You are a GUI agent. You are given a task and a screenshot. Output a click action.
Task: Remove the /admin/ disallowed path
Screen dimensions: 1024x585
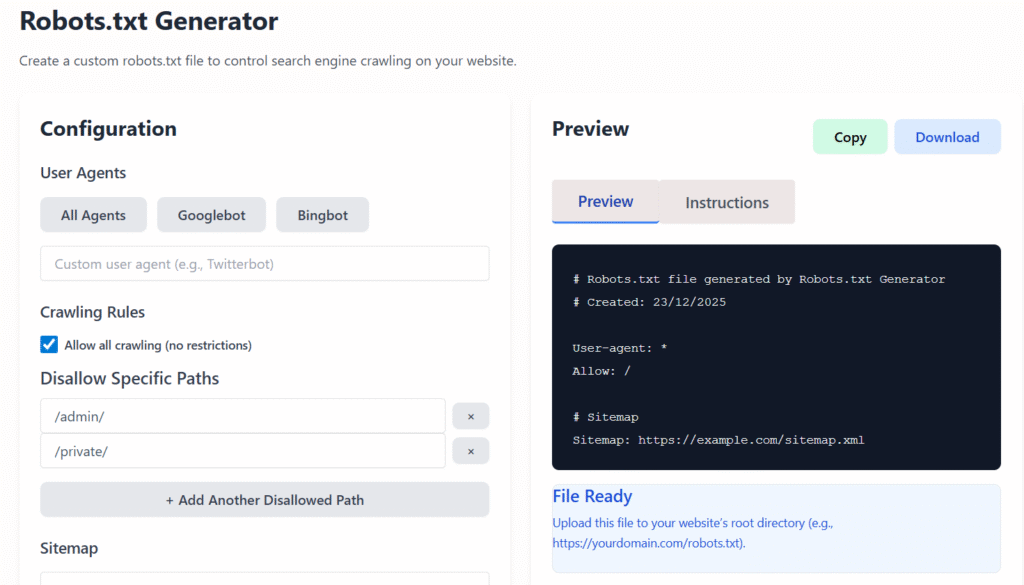[470, 415]
